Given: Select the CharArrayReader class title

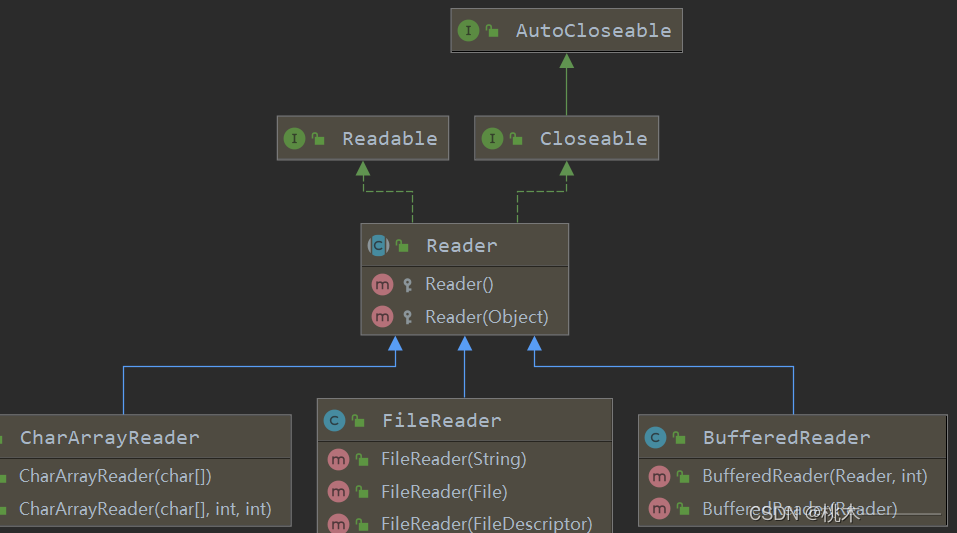Looking at the screenshot, I should pyautogui.click(x=109, y=437).
